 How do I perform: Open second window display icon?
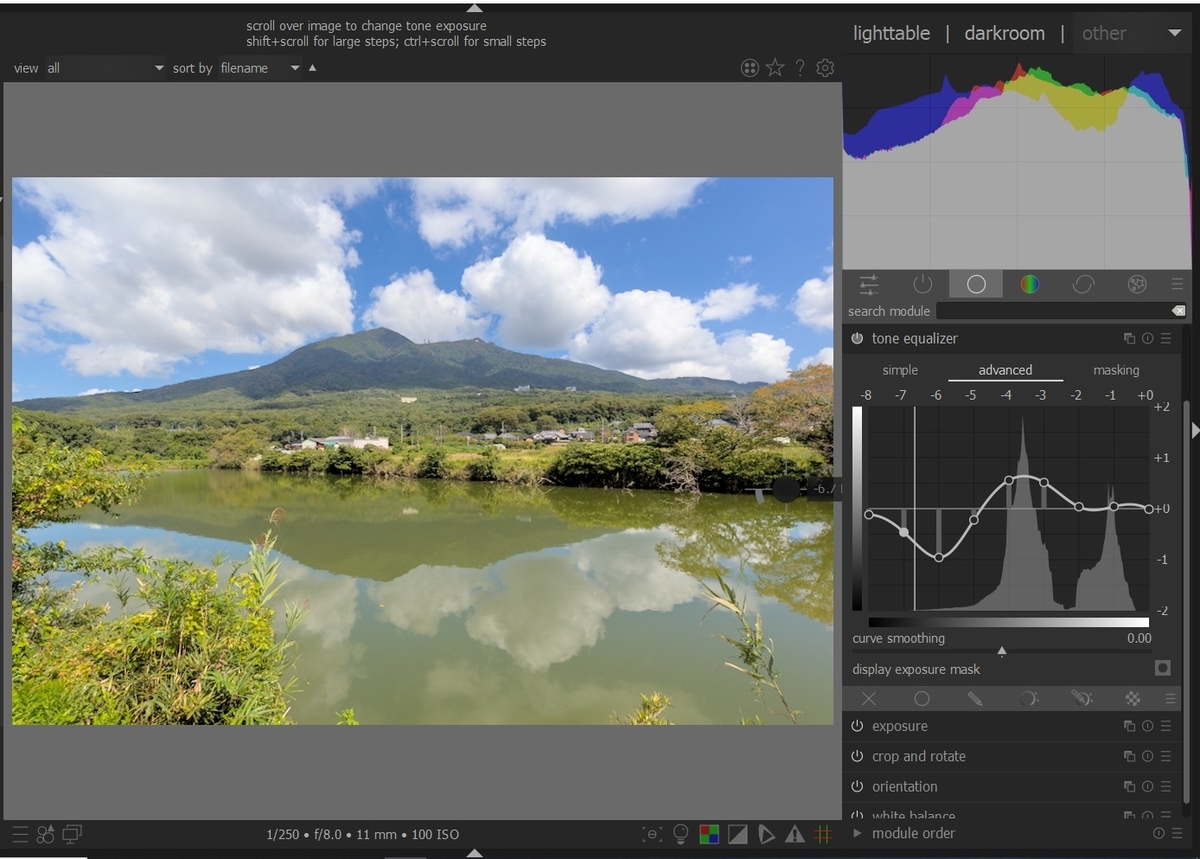72,834
